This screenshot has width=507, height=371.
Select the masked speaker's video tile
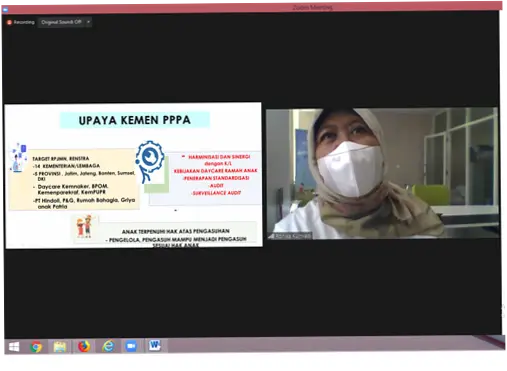382,173
